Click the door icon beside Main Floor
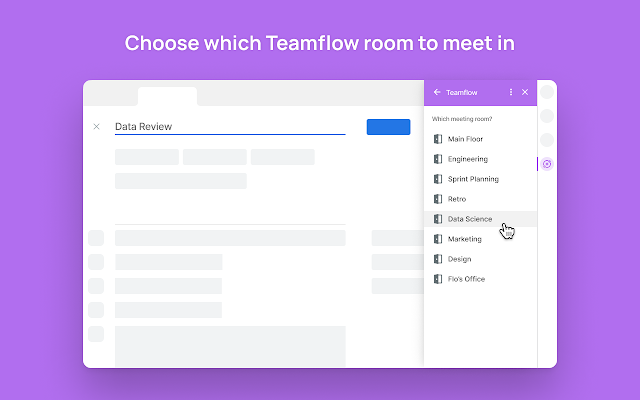Viewport: 640px width, 400px height. click(438, 139)
